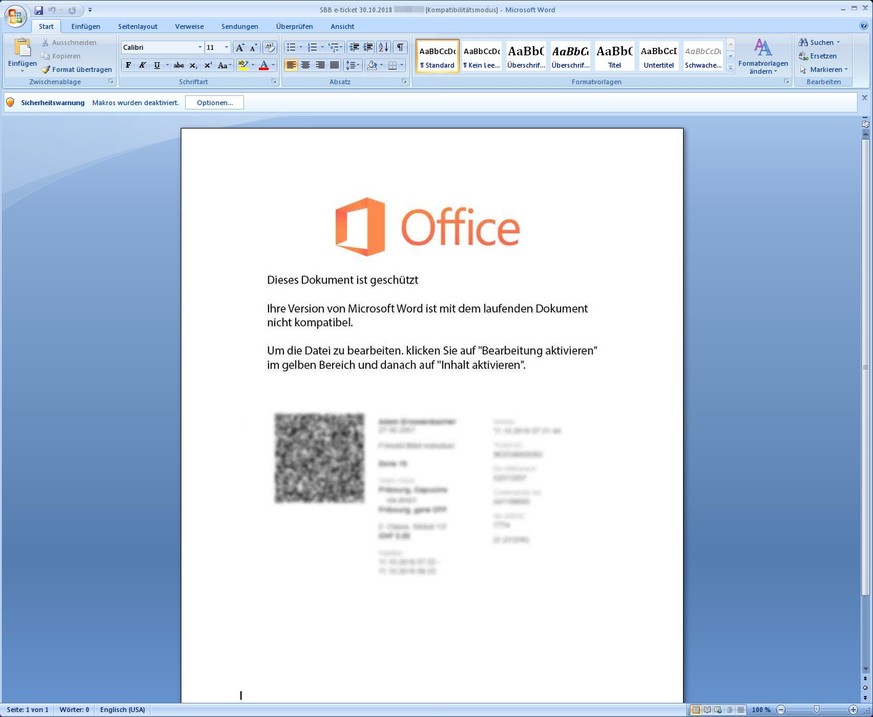Open the font size dropdown
The height and width of the screenshot is (717, 873).
point(226,47)
